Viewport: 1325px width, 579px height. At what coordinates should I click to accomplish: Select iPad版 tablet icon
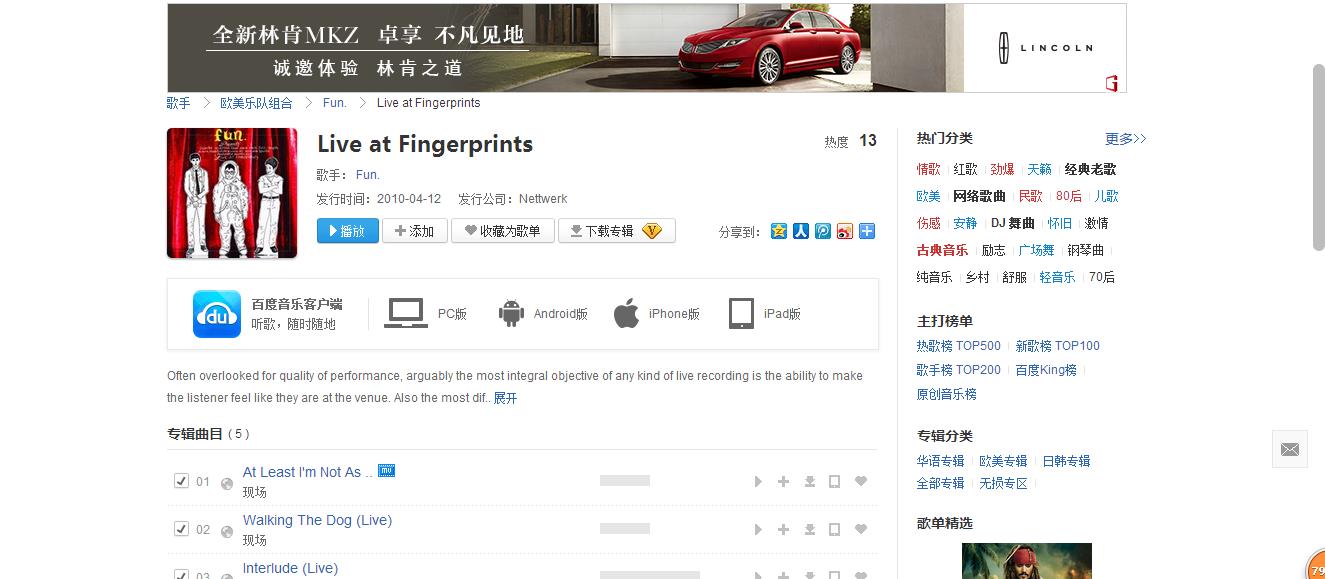[x=741, y=314]
